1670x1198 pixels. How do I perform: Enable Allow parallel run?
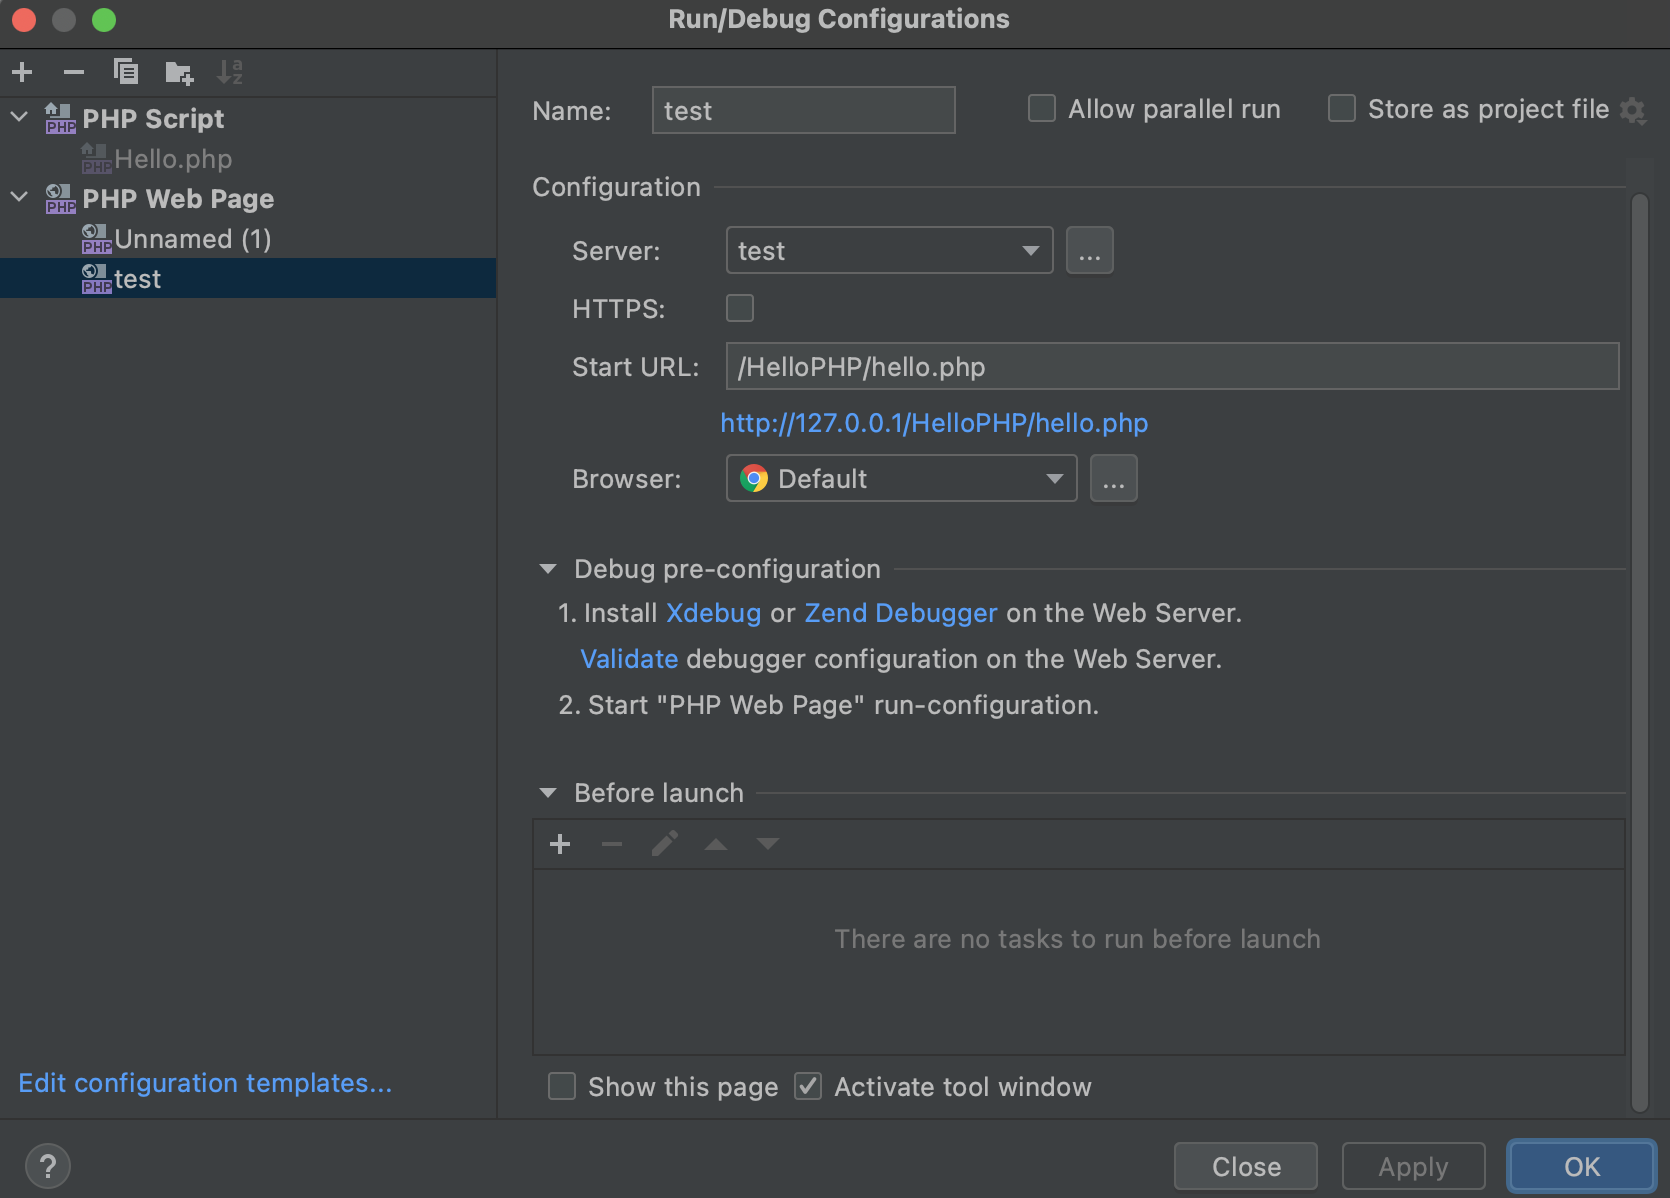coord(1042,108)
